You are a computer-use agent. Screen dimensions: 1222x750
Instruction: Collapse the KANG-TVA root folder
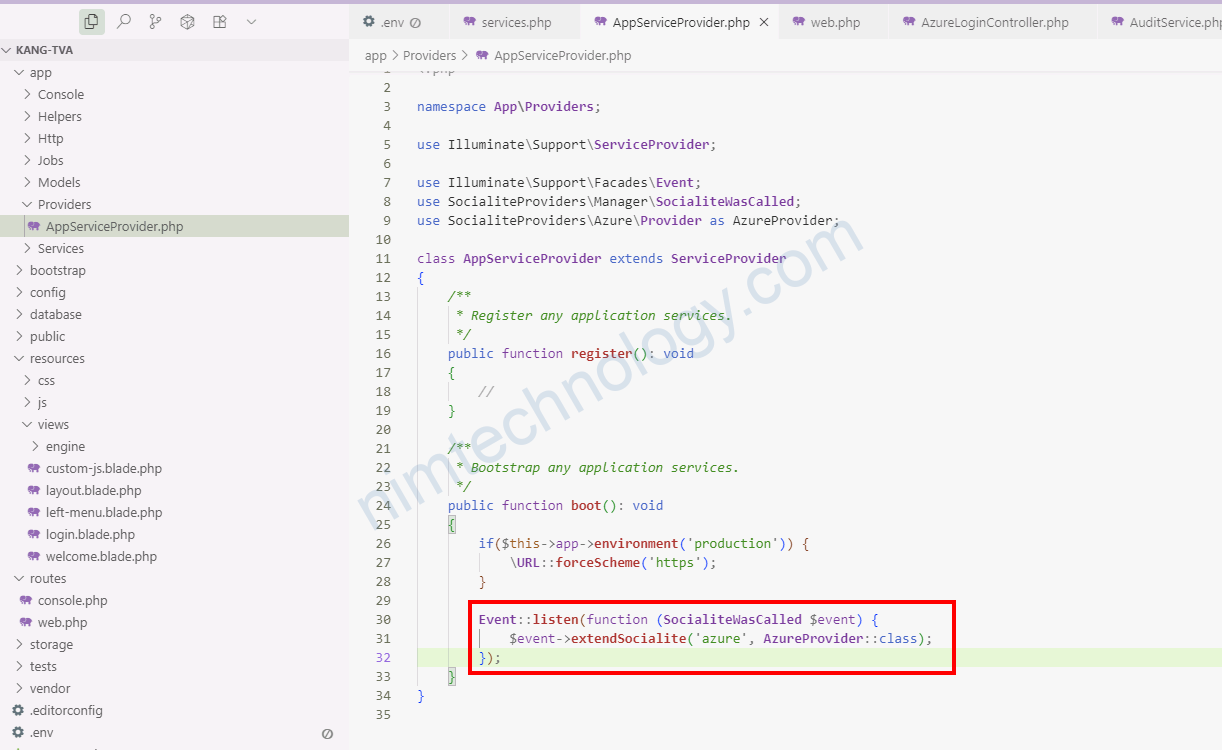tap(8, 50)
